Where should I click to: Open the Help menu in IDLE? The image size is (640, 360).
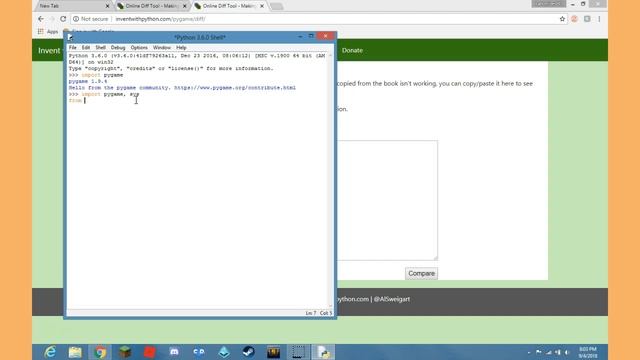(181, 48)
